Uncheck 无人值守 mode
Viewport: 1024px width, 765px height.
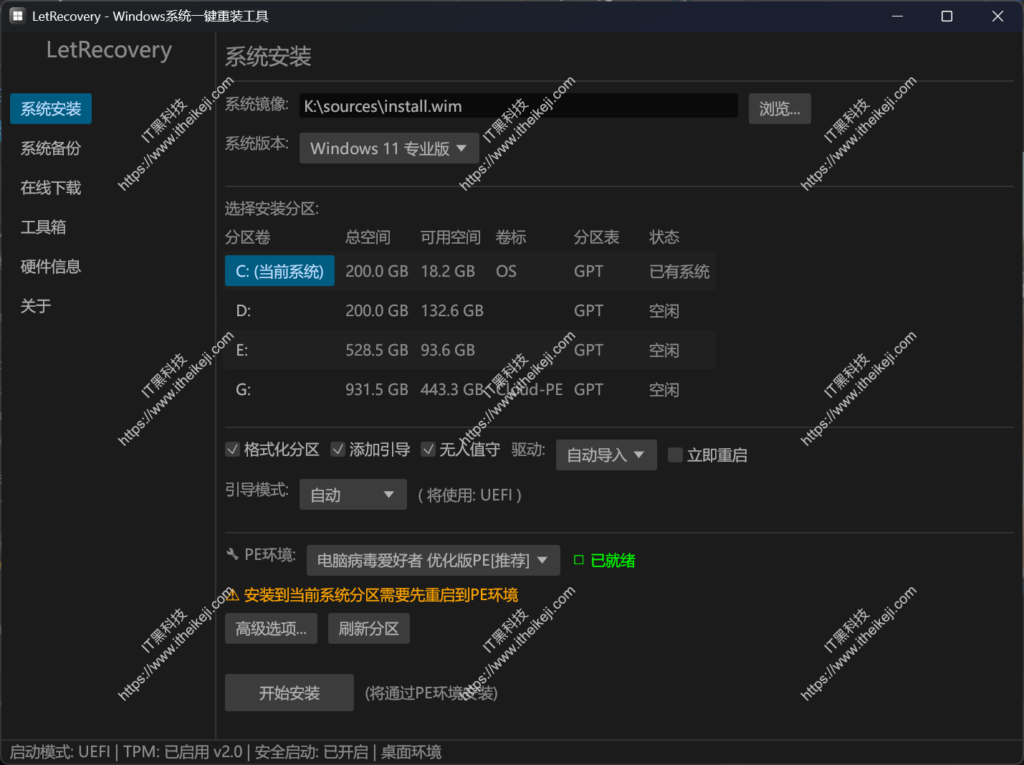(428, 449)
